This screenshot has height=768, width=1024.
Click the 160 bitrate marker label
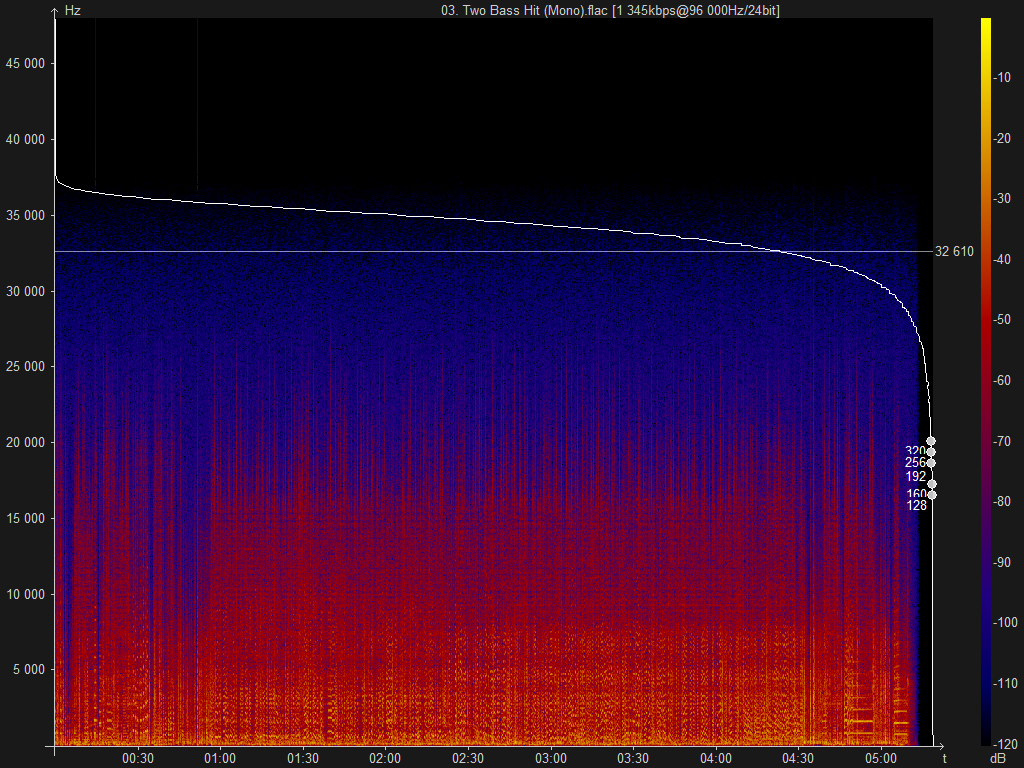coord(916,494)
